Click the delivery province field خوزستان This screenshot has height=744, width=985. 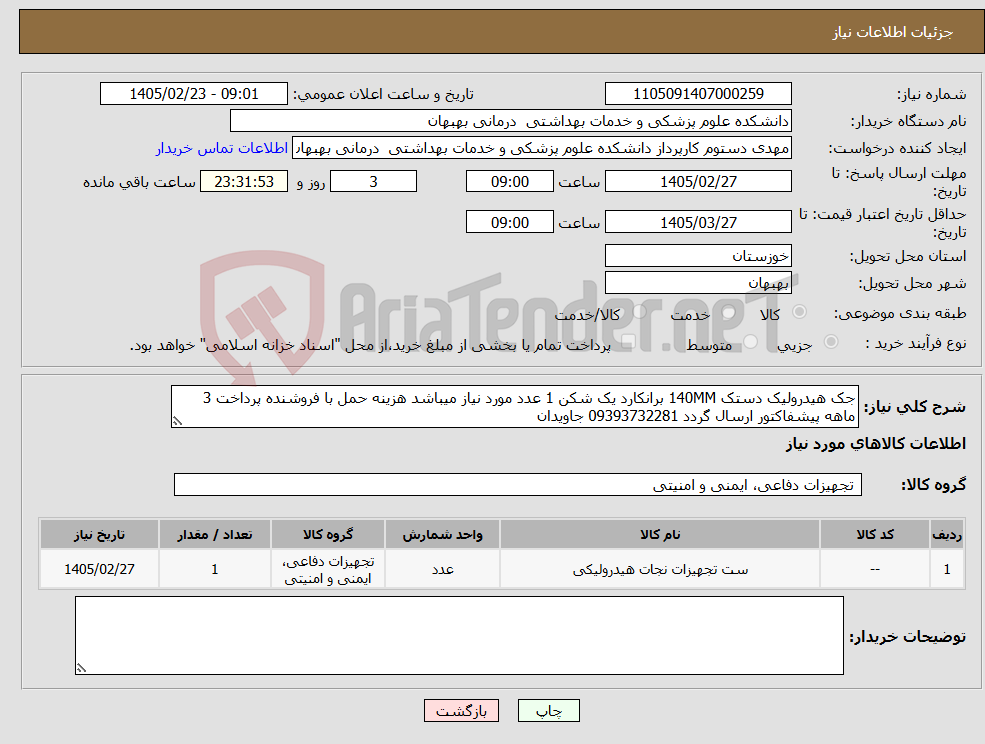tap(698, 256)
